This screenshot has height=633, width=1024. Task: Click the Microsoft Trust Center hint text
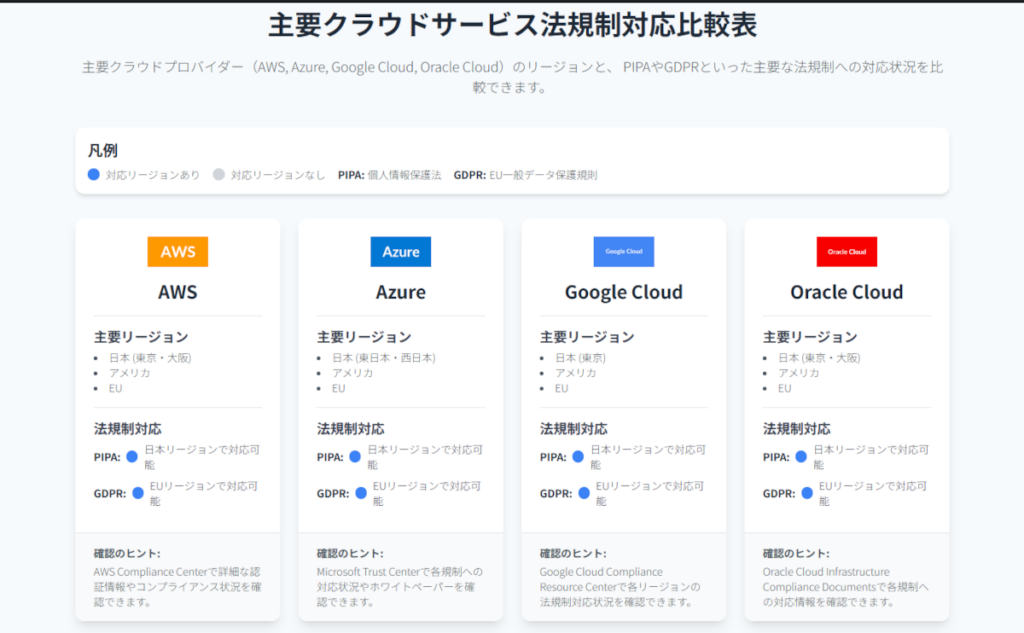400,587
